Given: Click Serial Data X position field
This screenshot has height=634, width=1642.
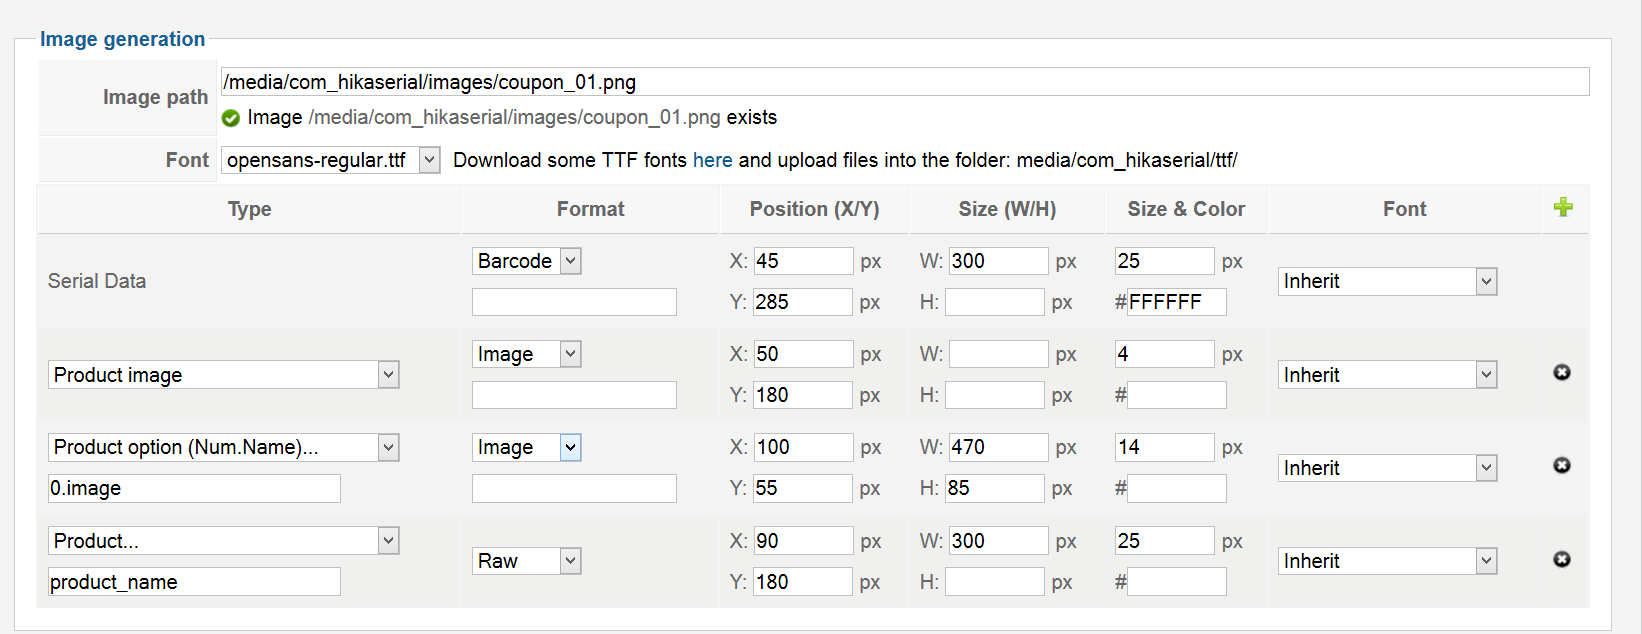Looking at the screenshot, I should click(x=803, y=261).
